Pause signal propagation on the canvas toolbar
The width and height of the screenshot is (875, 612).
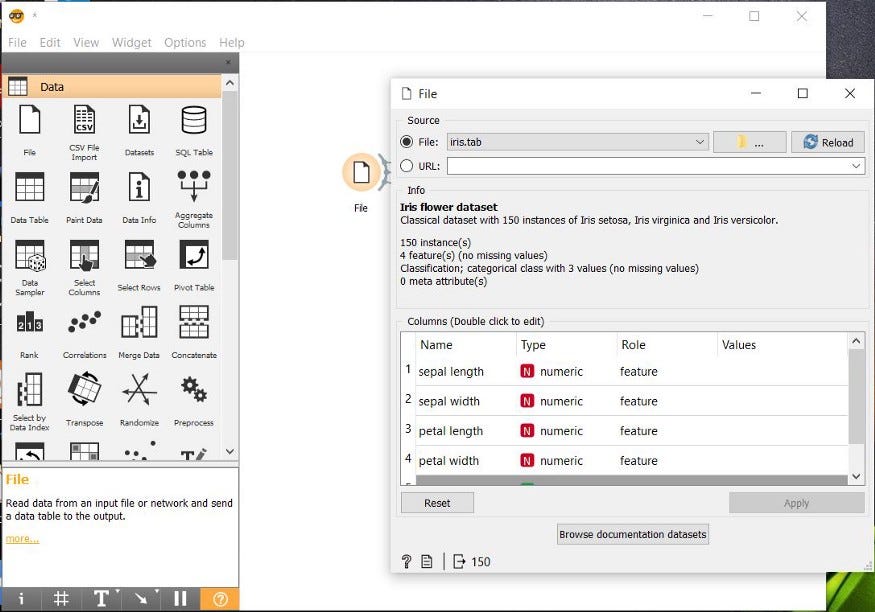coord(179,598)
